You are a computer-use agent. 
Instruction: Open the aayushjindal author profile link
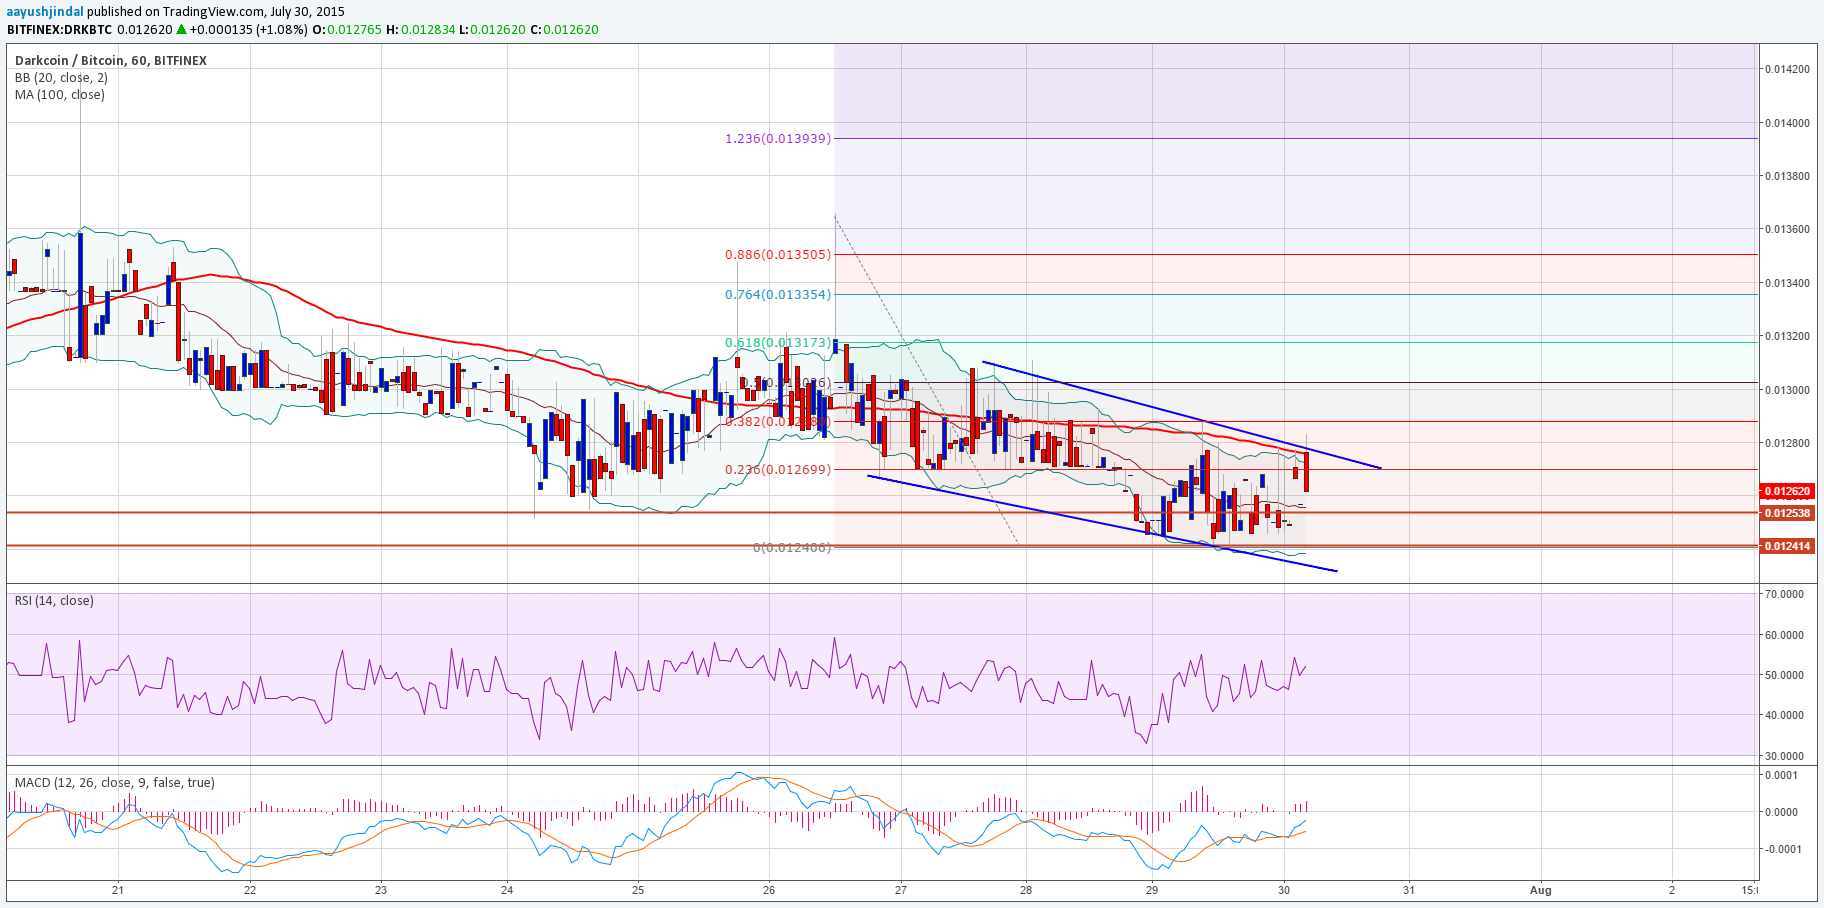pyautogui.click(x=45, y=11)
